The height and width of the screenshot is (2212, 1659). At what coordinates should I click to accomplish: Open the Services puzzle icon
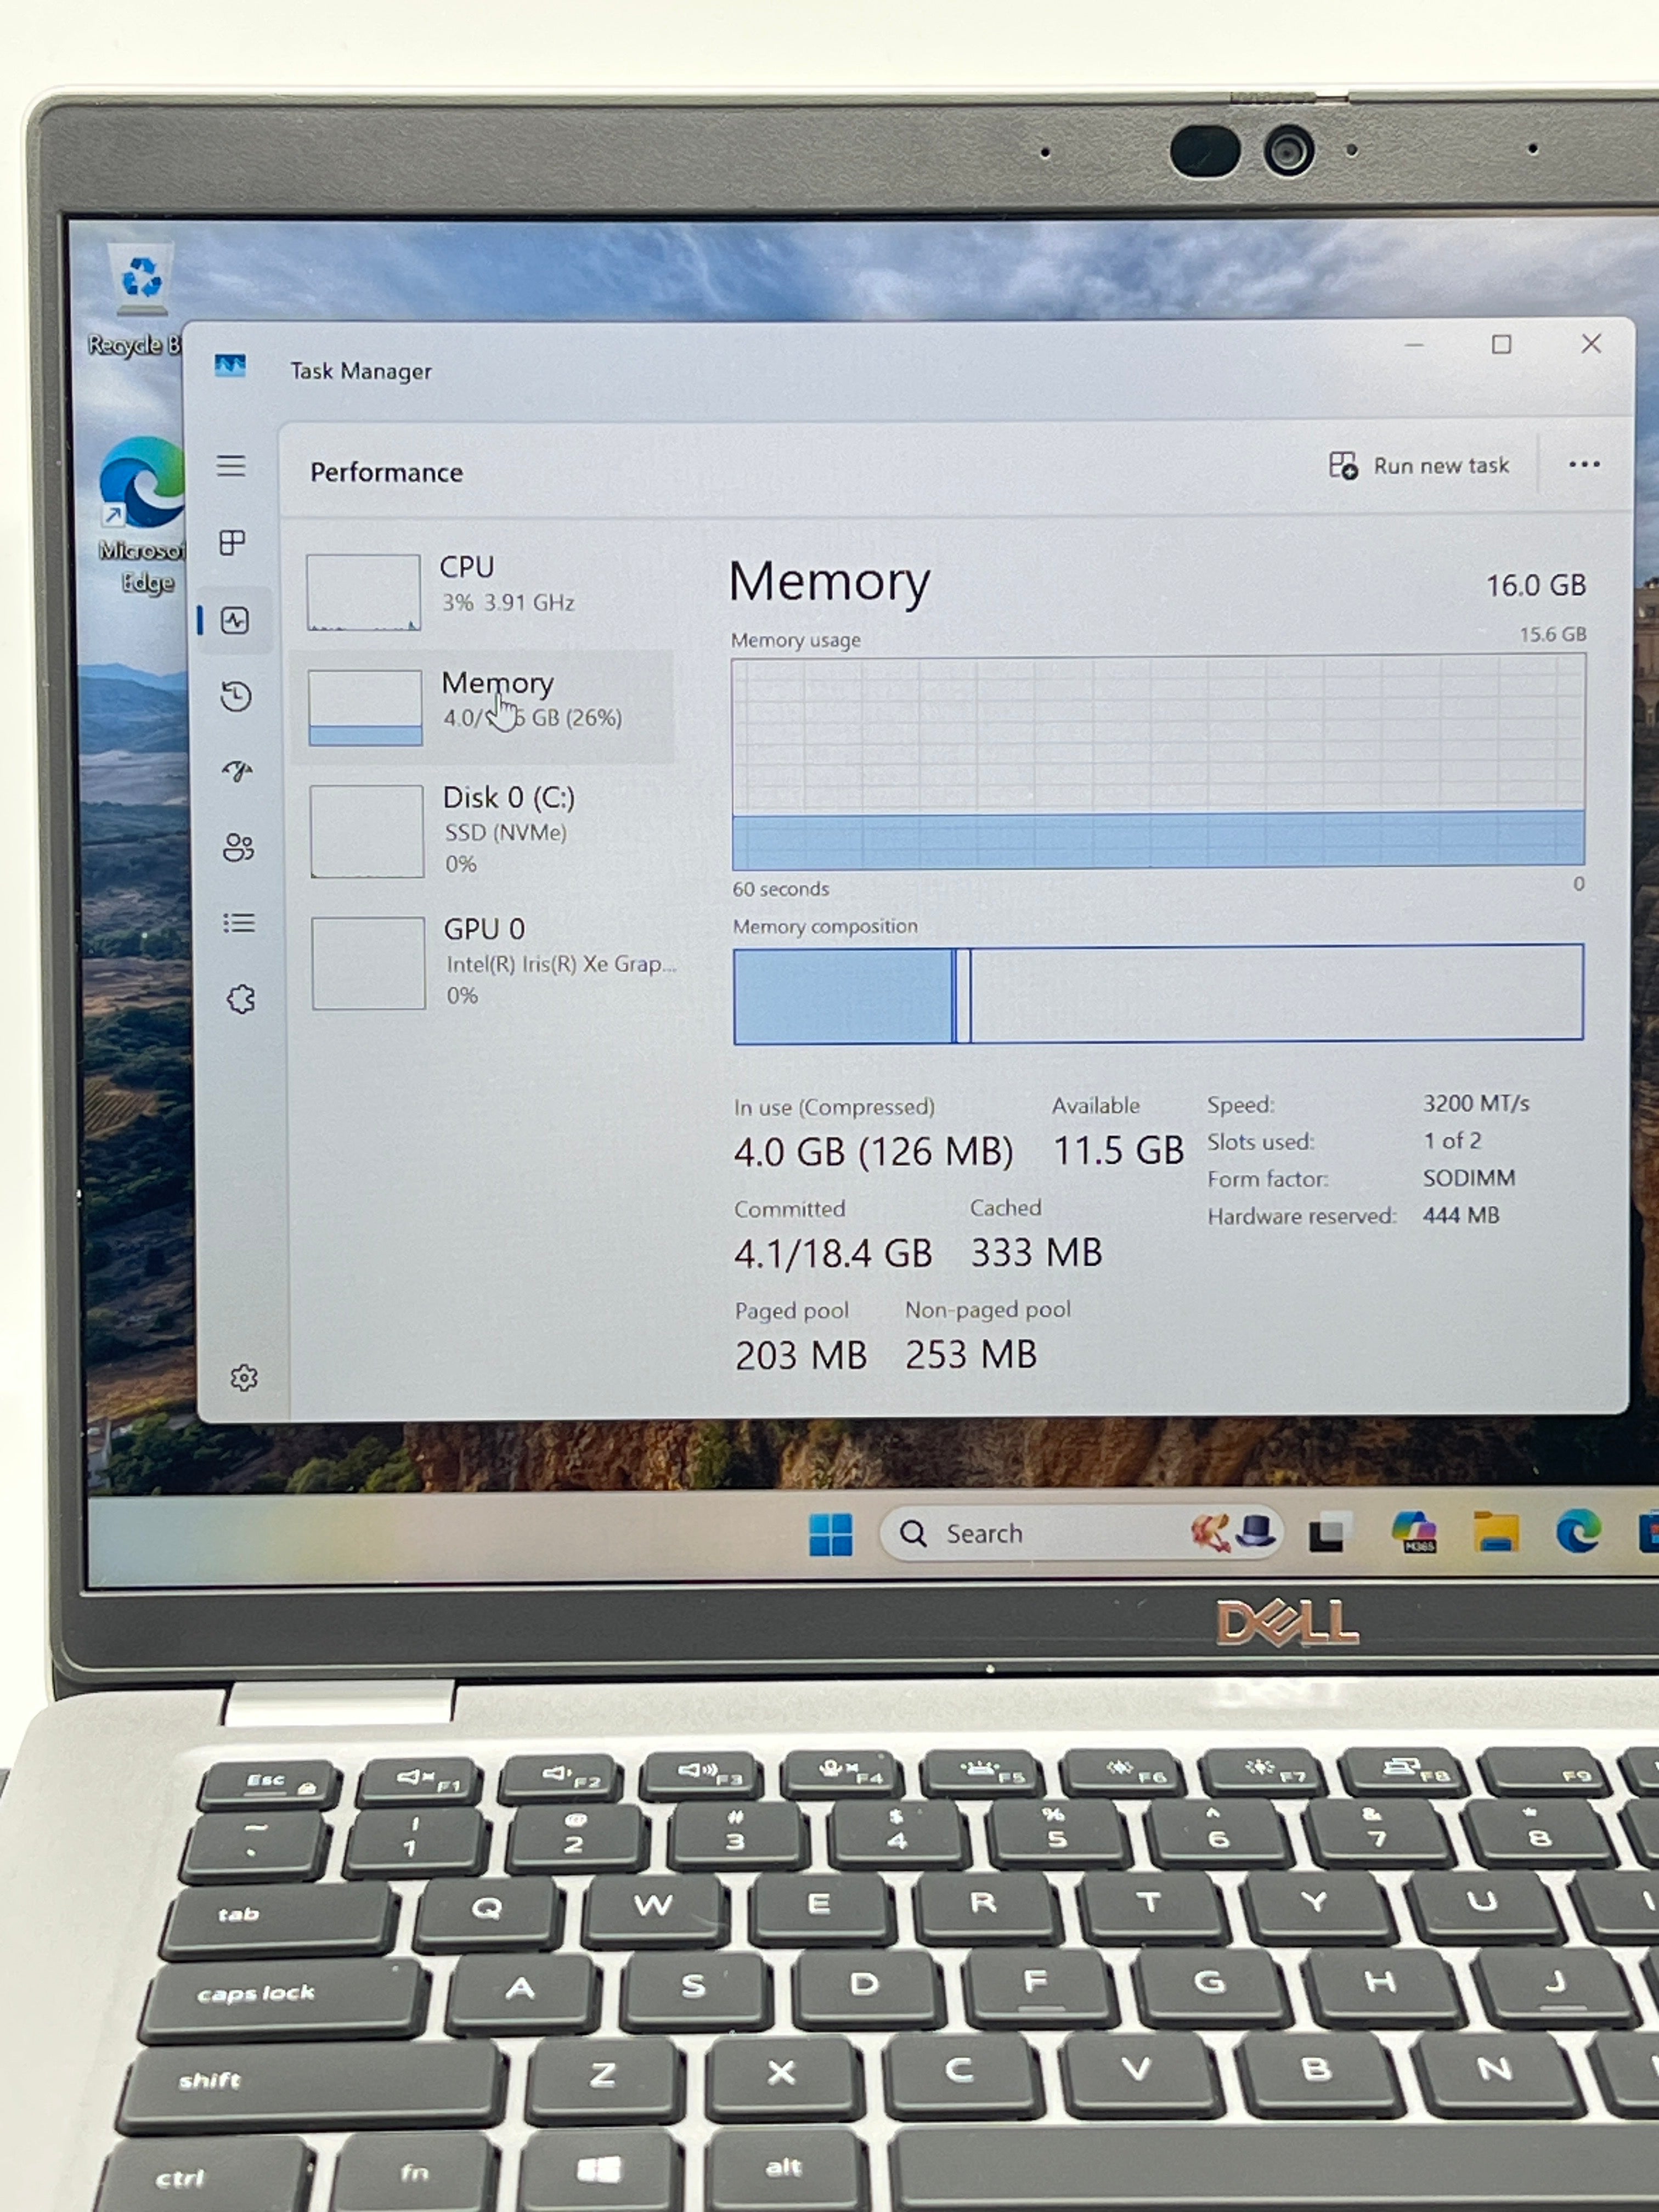[241, 999]
